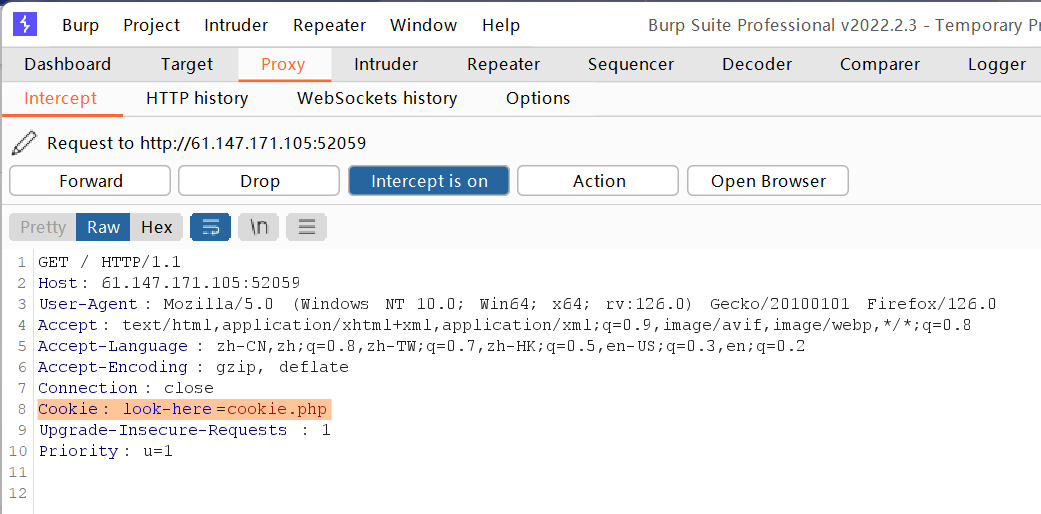Click the Accept-Encoding header line

193,367
